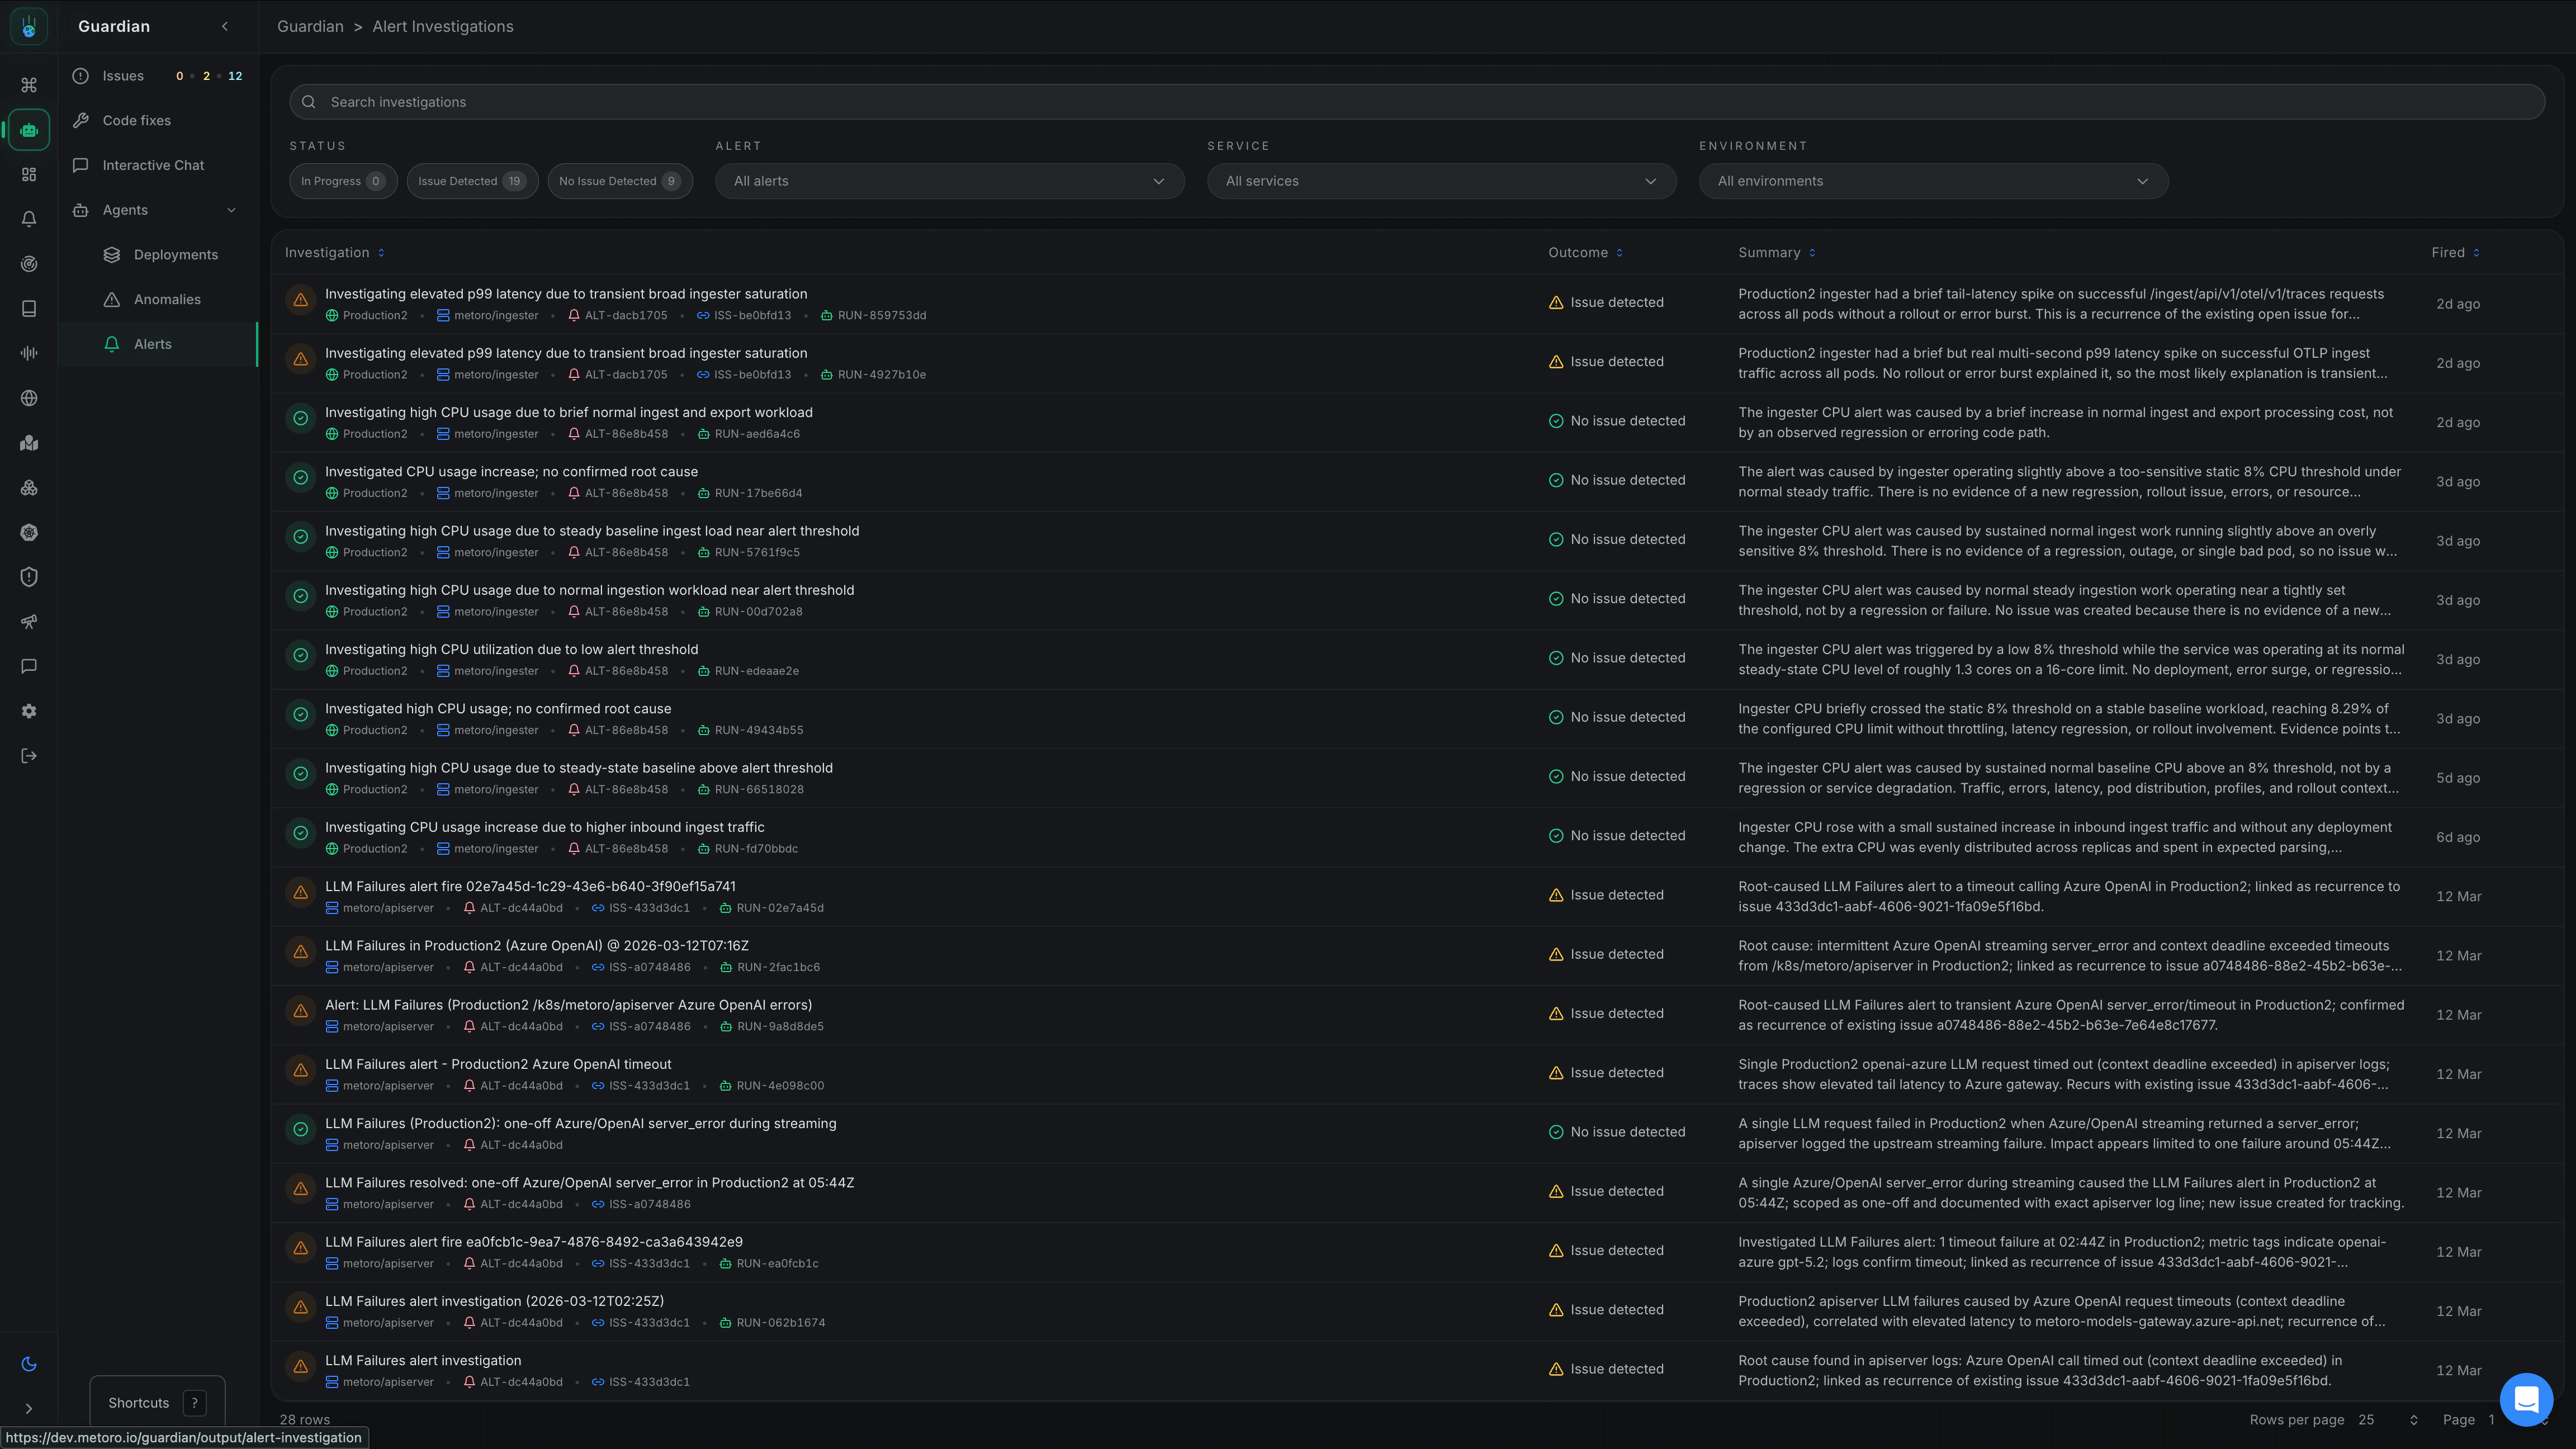
Task: Toggle the 'In Progress' status filter
Action: pyautogui.click(x=342, y=181)
